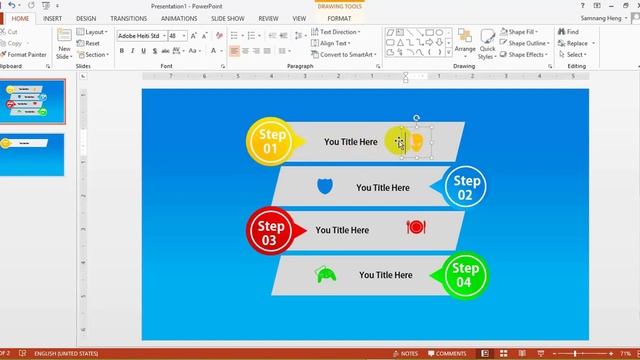The height and width of the screenshot is (360, 640).
Task: Open the font size dropdown
Action: pyautogui.click(x=184, y=36)
